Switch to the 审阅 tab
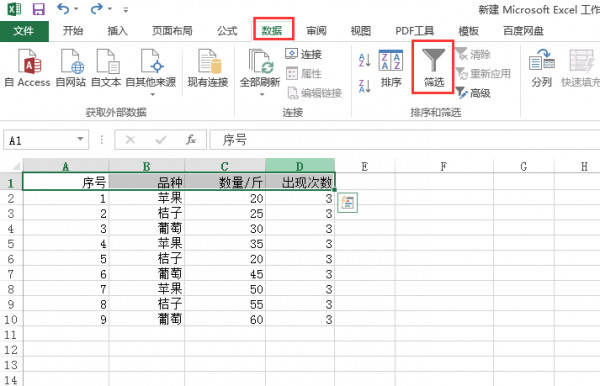The height and width of the screenshot is (386, 600). (316, 31)
